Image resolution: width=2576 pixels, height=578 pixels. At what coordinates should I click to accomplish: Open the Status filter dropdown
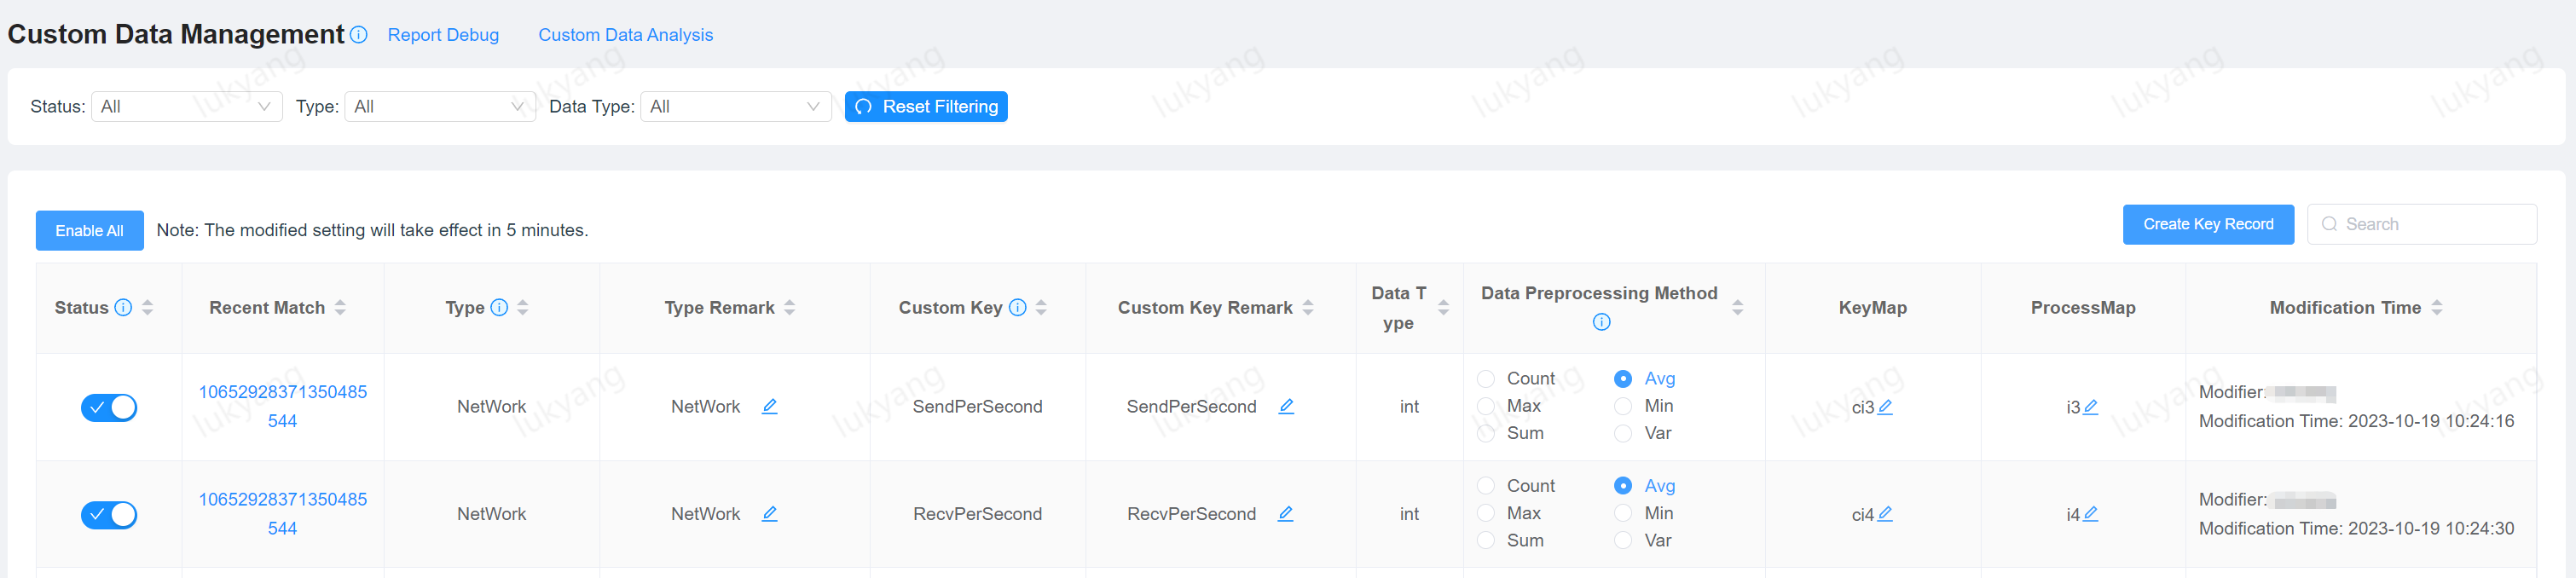pyautogui.click(x=186, y=107)
